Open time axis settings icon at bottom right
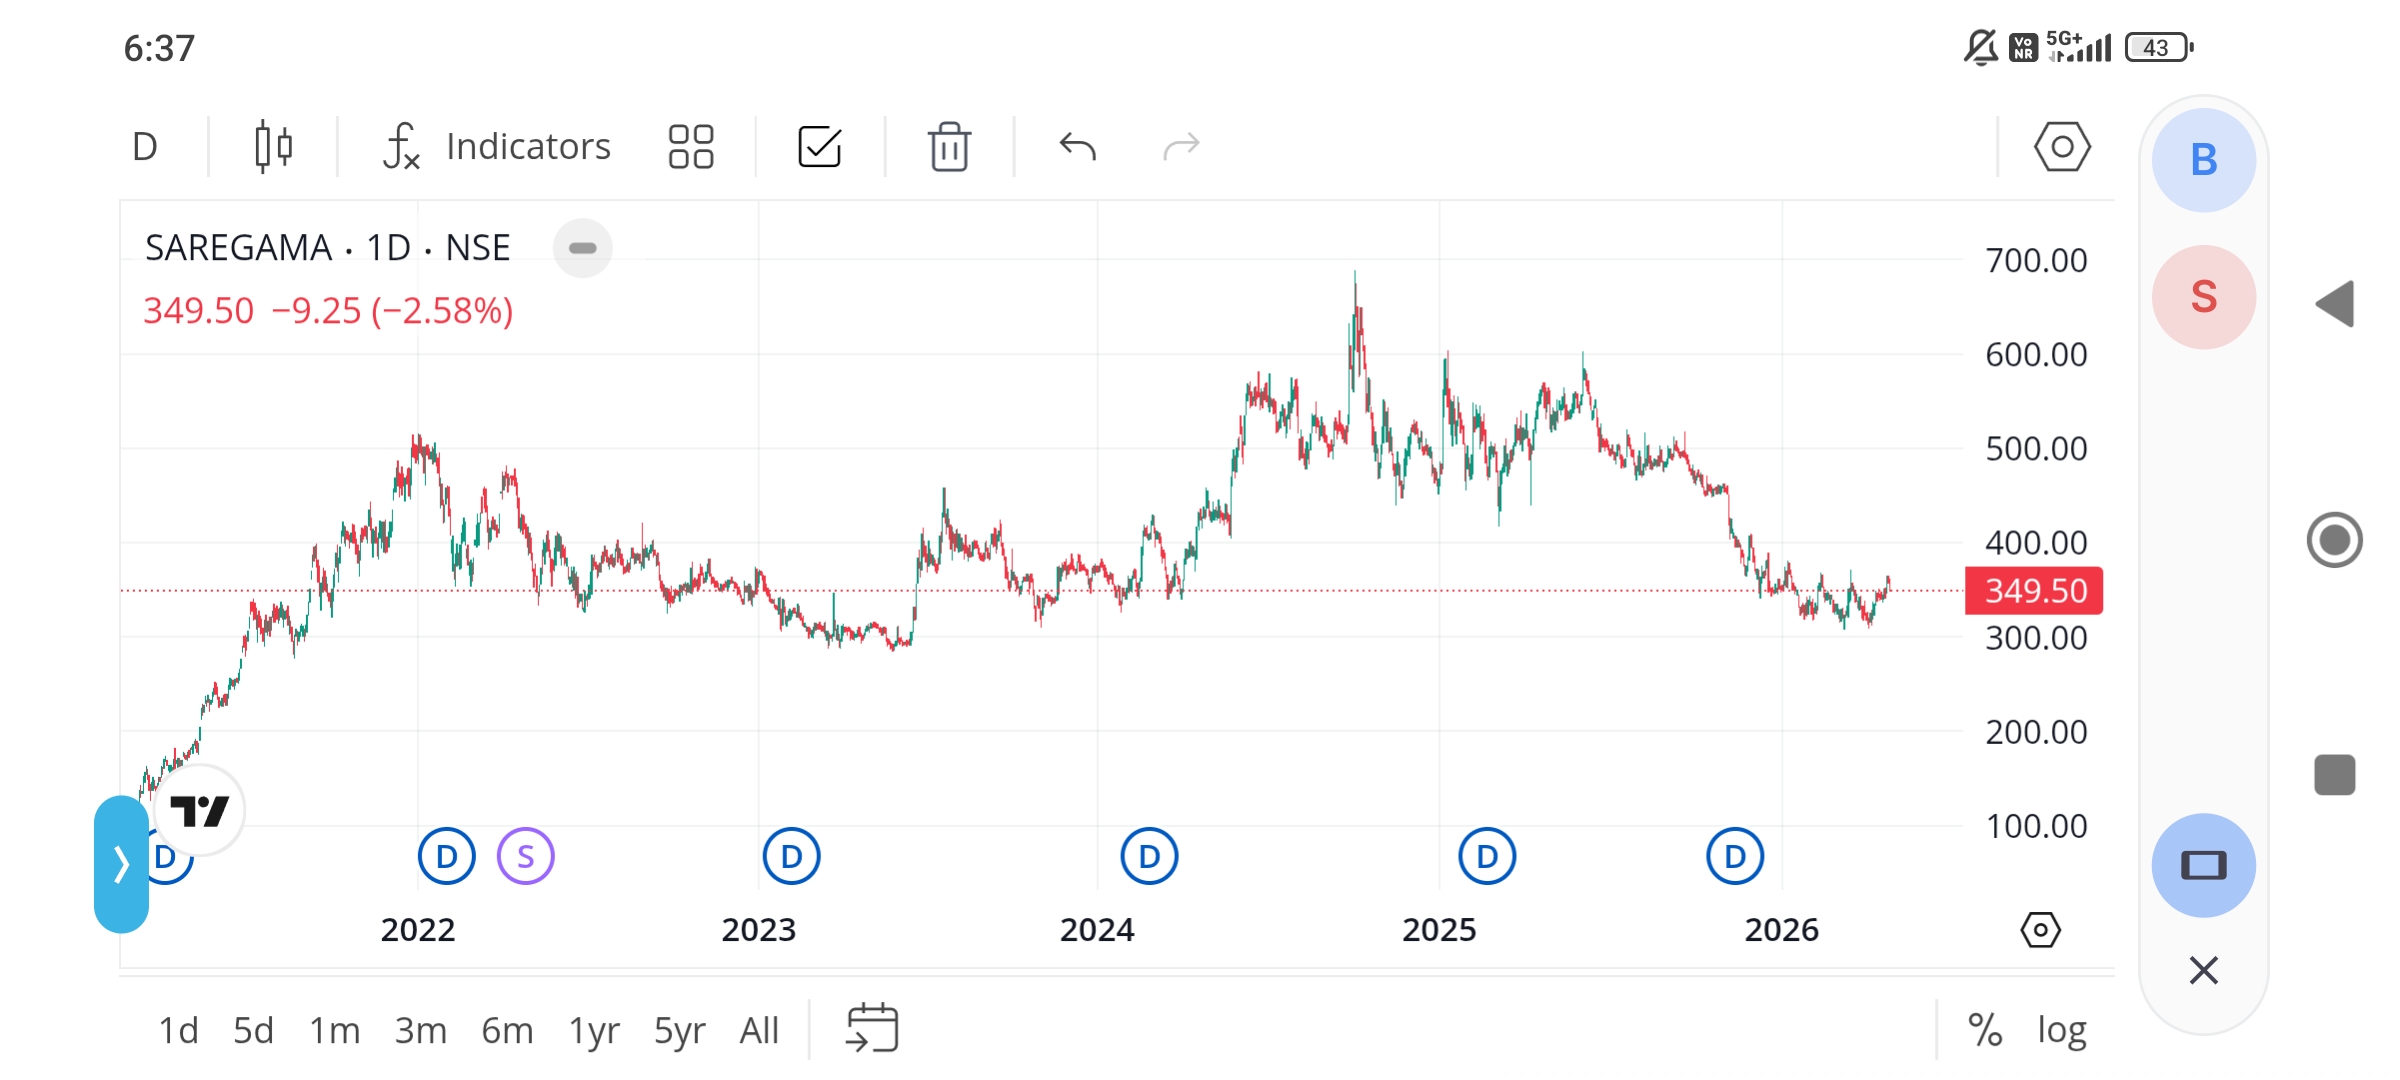2400x1080 pixels. [2040, 930]
